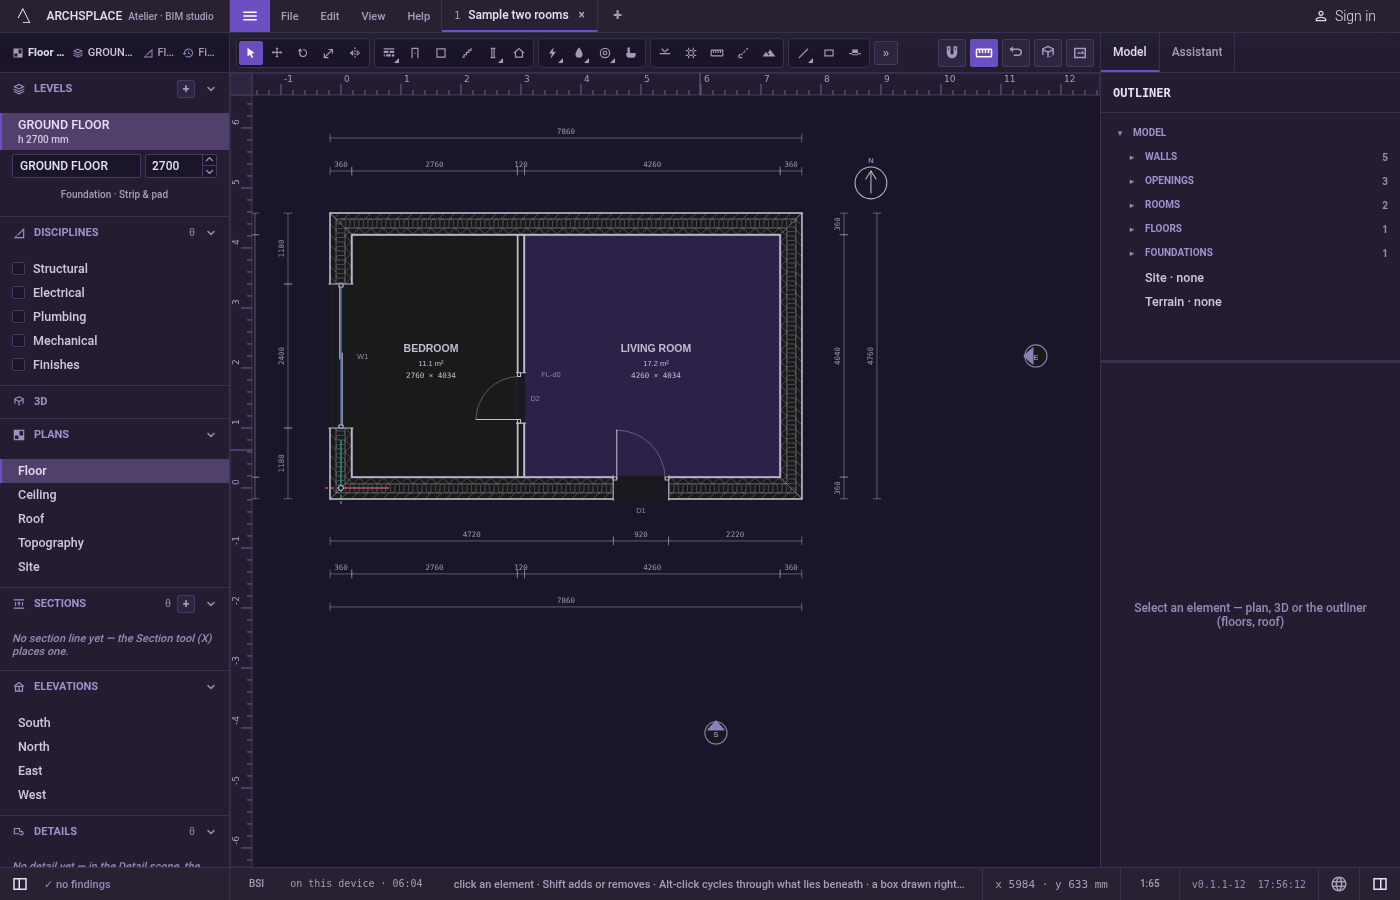
Task: Choose the Terrain mountain tool
Action: pos(769,53)
